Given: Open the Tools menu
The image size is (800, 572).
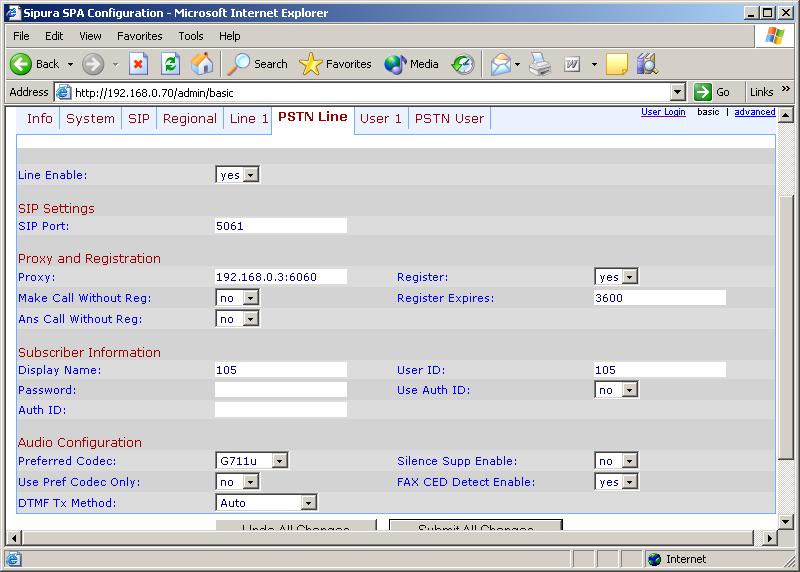Looking at the screenshot, I should (190, 36).
